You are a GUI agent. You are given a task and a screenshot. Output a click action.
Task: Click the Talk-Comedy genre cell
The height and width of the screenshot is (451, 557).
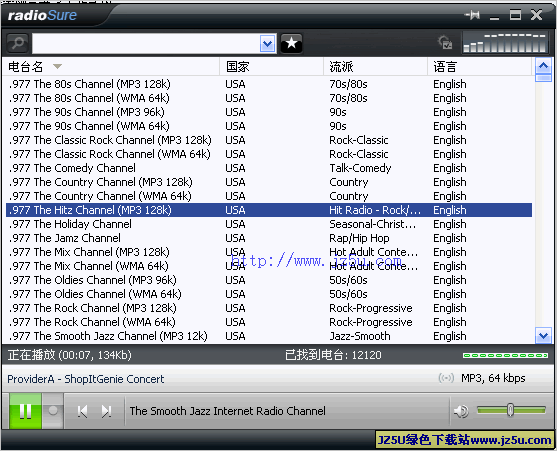360,168
